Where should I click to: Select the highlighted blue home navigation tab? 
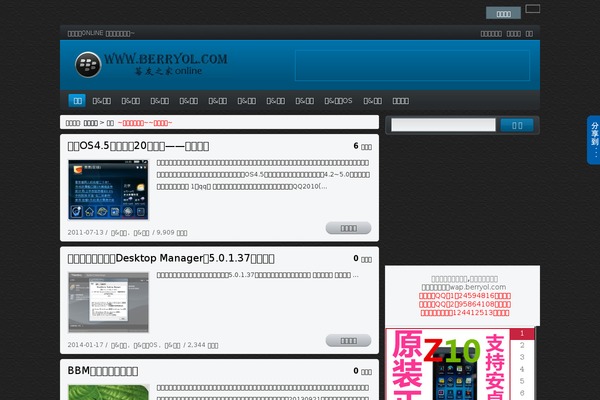point(77,101)
